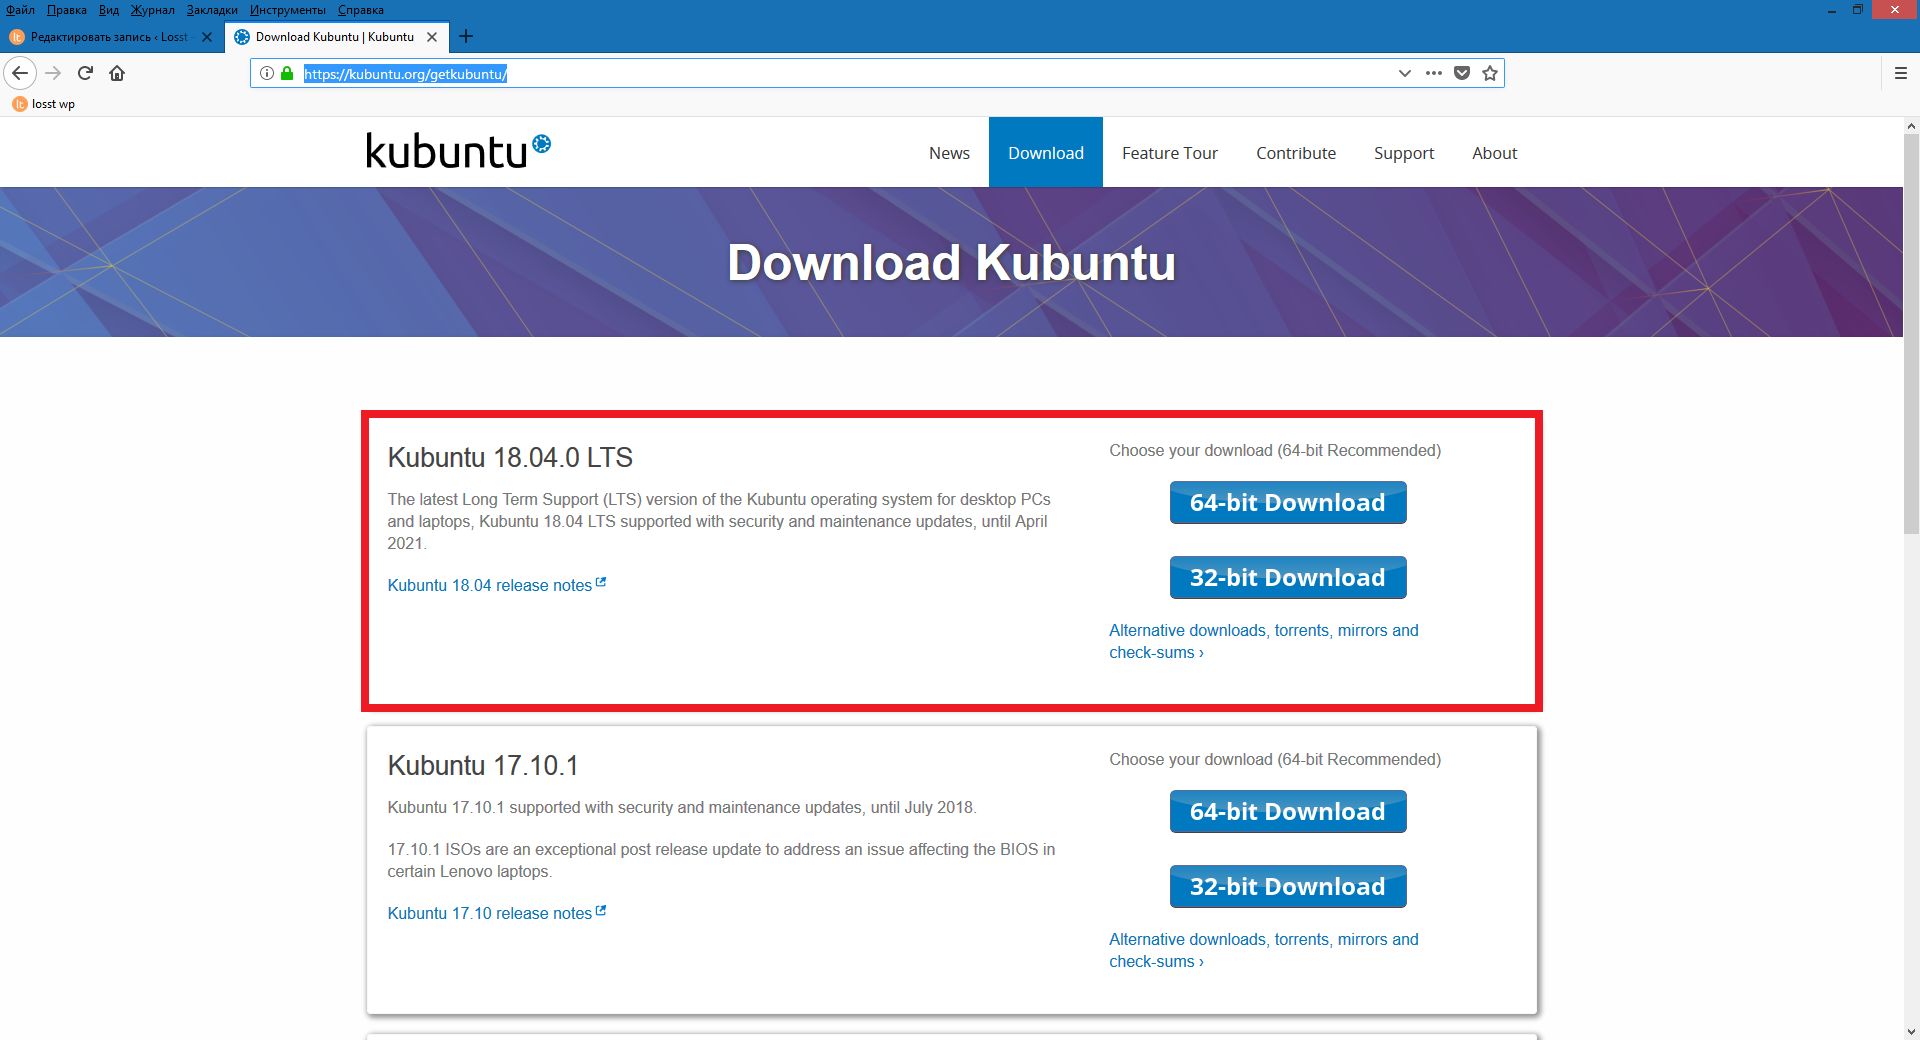Open the browser home page
1920x1040 pixels.
point(117,73)
